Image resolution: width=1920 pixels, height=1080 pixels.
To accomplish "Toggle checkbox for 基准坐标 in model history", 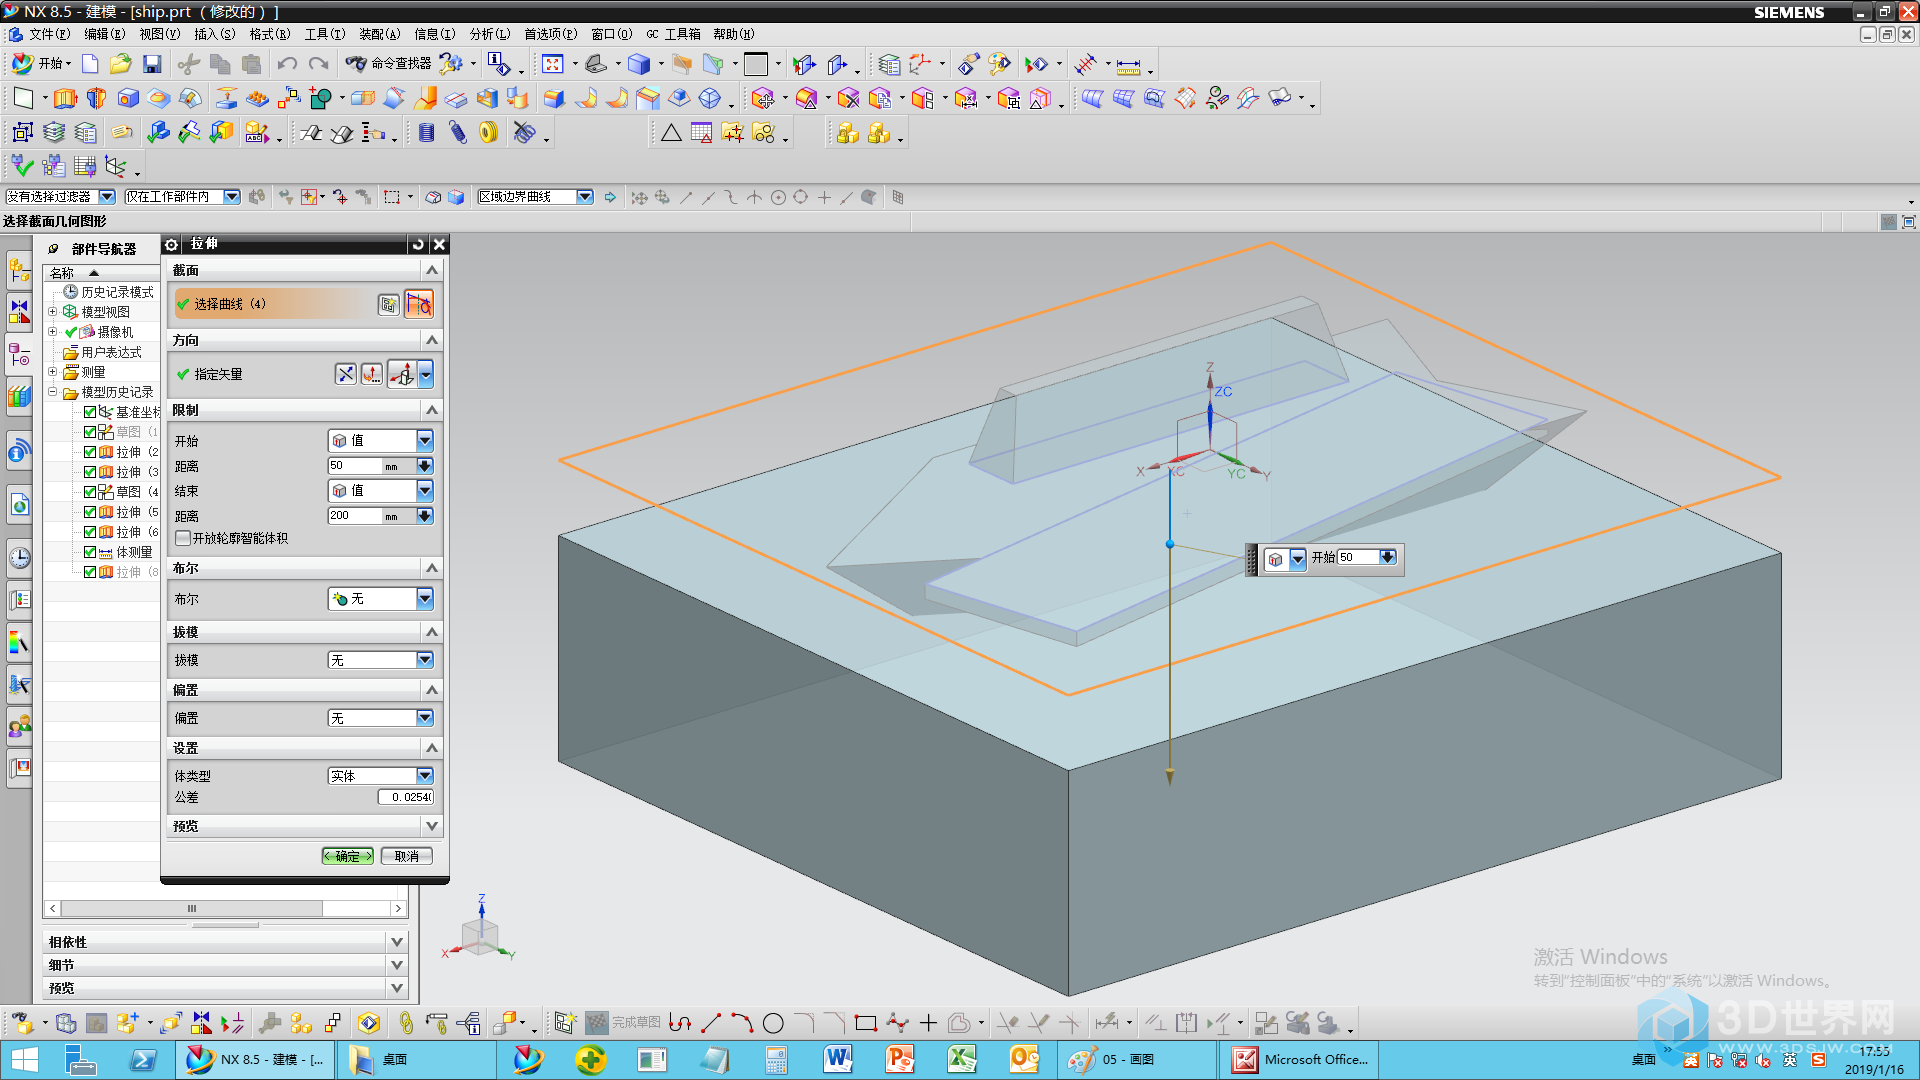I will (90, 412).
